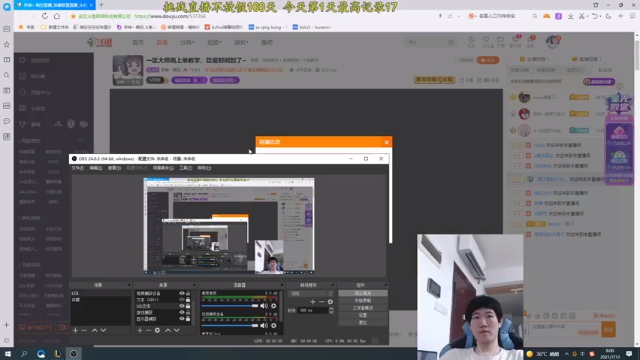Open OBS Studio icon on taskbar
This screenshot has width=640, height=360.
73,354
